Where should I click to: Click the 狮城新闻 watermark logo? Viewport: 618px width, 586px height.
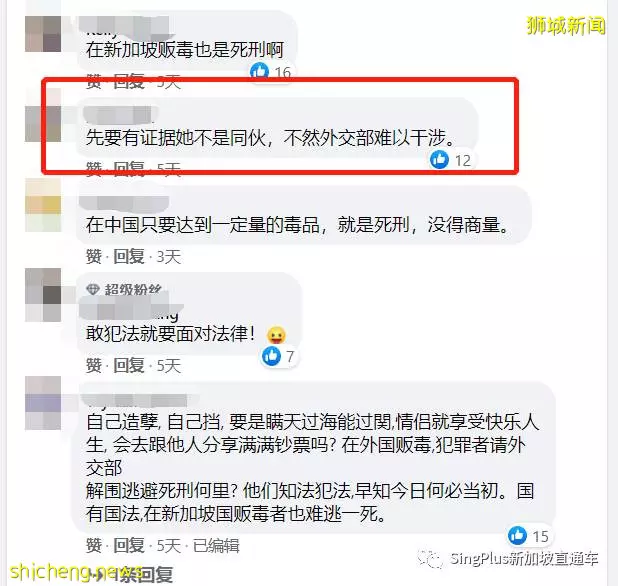pyautogui.click(x=566, y=26)
